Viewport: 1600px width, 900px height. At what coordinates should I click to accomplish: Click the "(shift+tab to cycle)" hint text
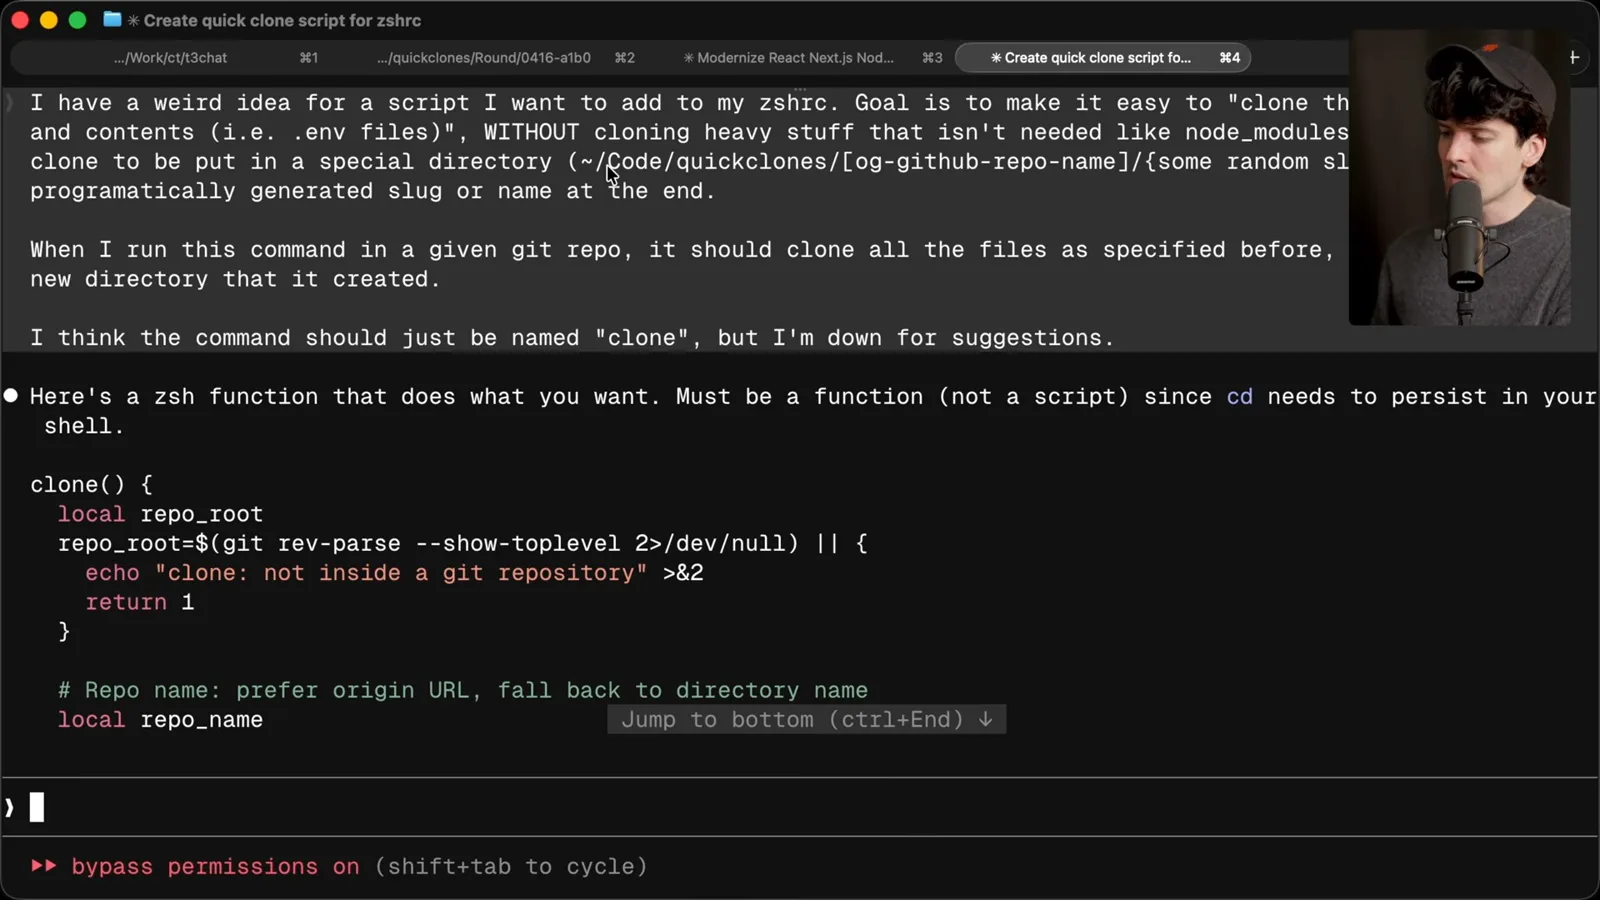point(511,866)
